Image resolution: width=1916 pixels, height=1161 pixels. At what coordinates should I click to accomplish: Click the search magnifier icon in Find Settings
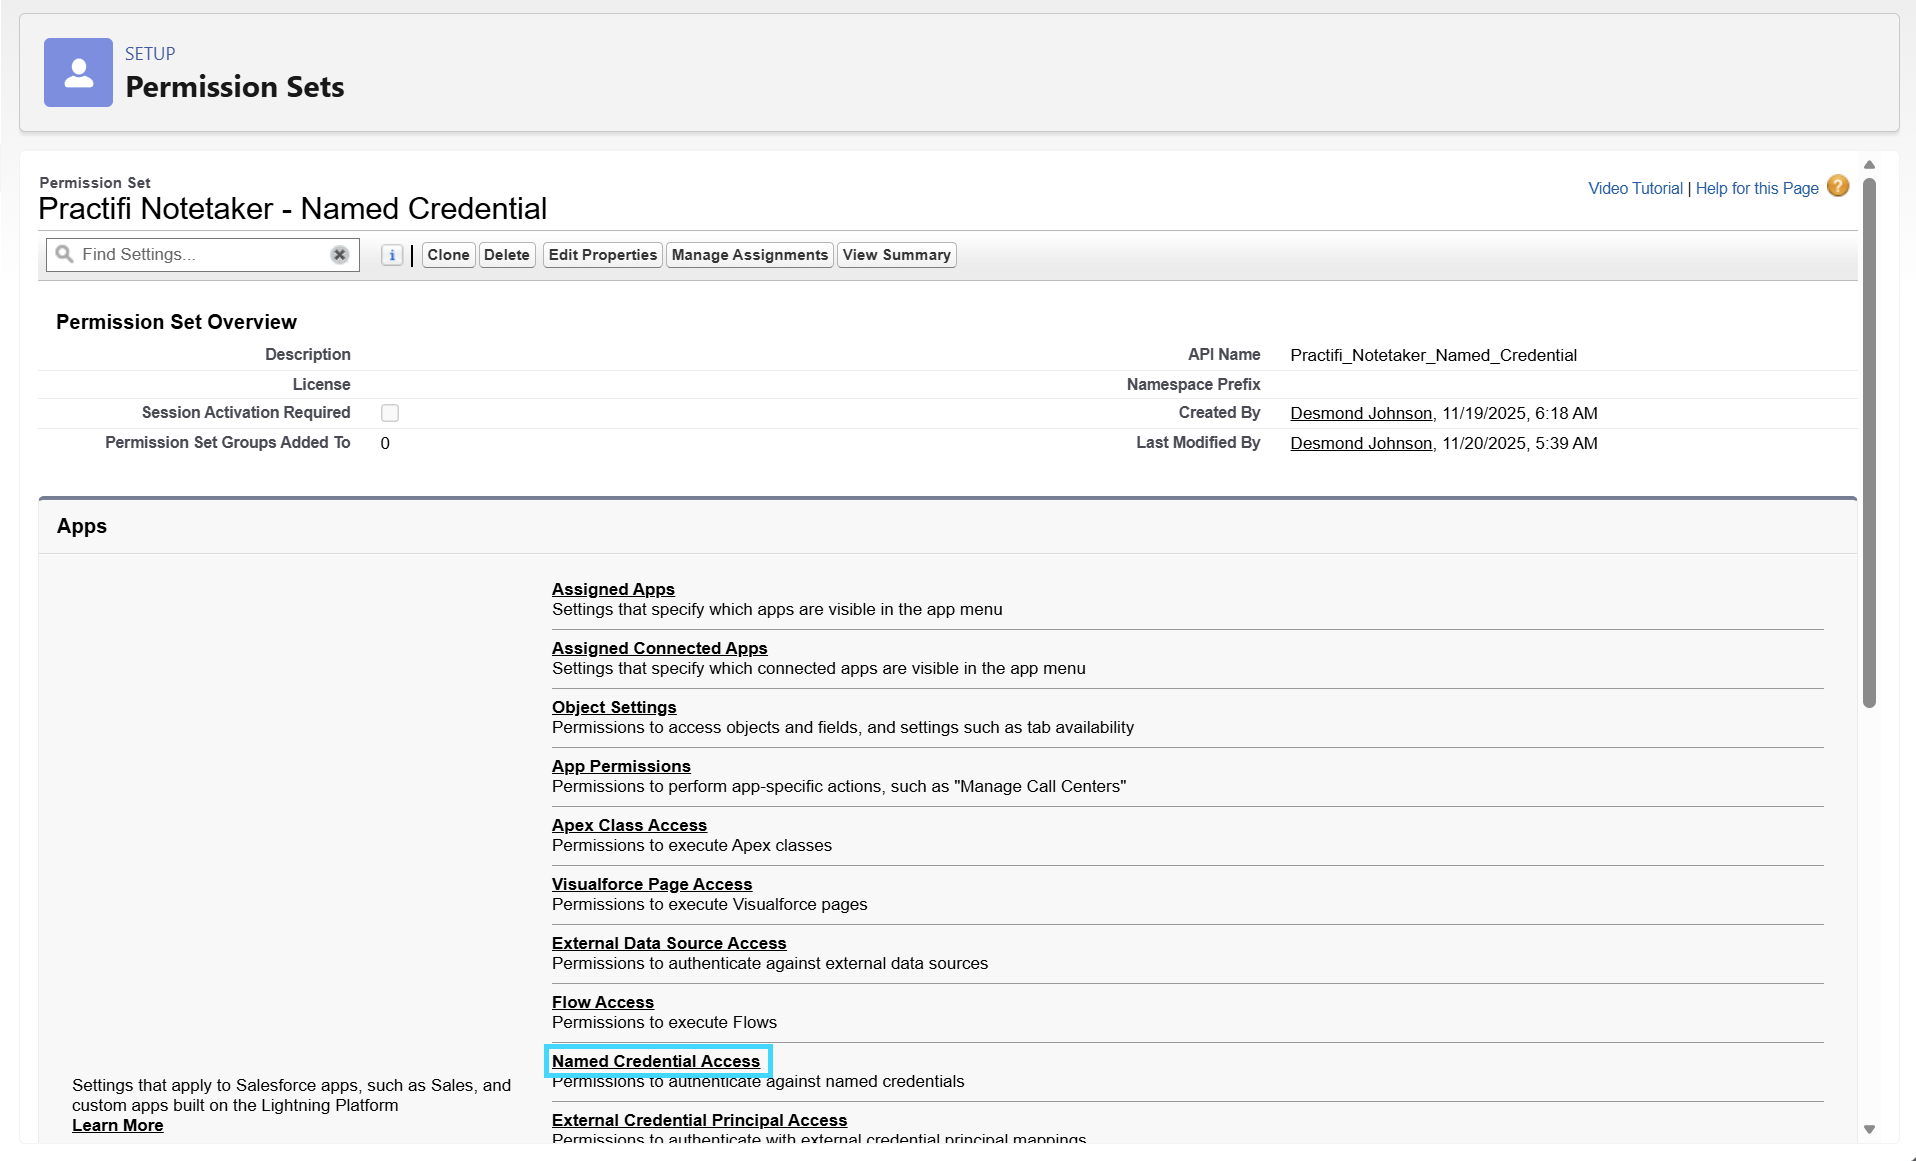pos(64,254)
